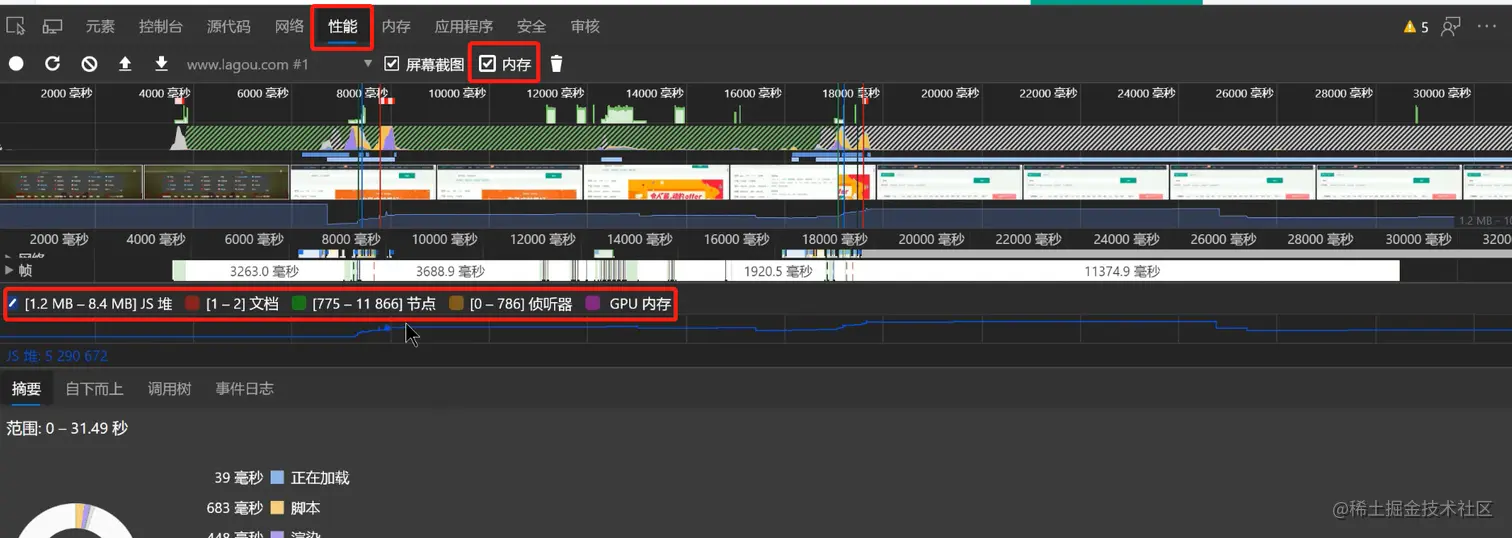Switch to the 内存 panel tab
The image size is (1512, 538).
396,27
